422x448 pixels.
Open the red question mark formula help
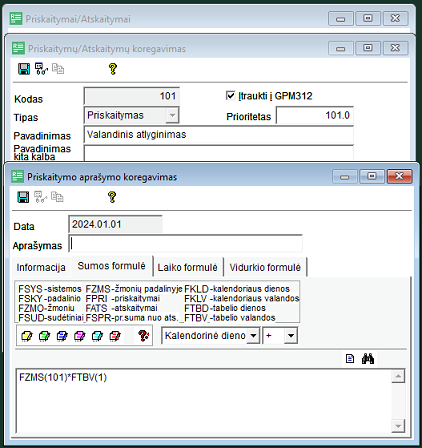click(x=143, y=336)
